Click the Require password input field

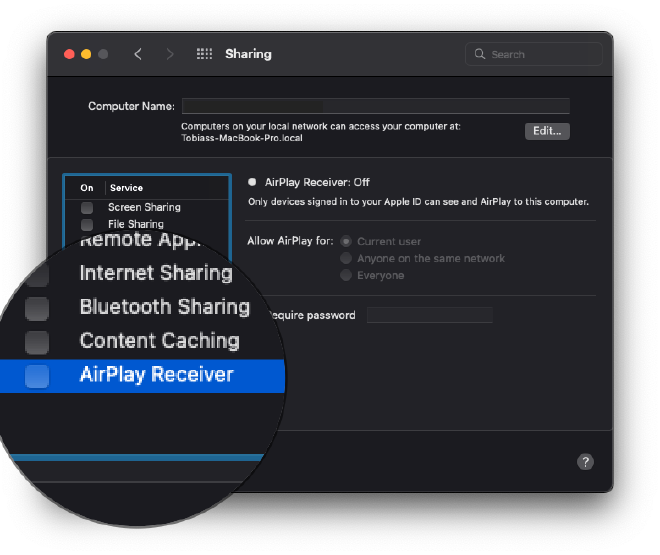click(429, 315)
